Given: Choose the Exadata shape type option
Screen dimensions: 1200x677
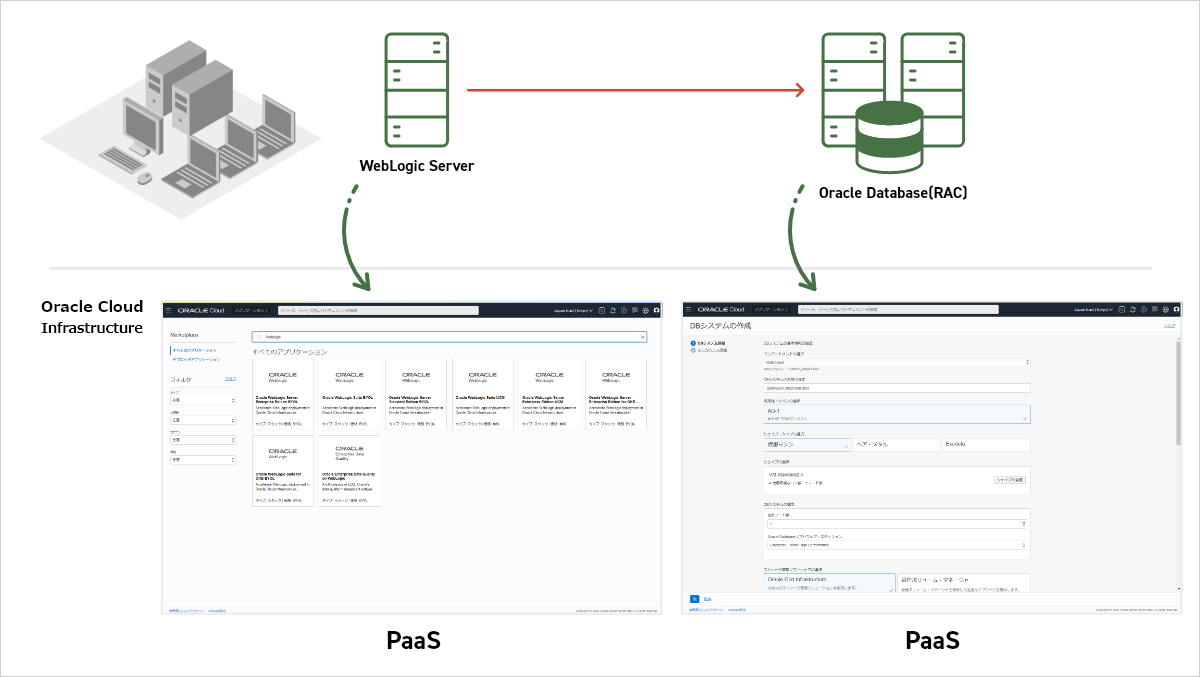Looking at the screenshot, I should [x=985, y=444].
